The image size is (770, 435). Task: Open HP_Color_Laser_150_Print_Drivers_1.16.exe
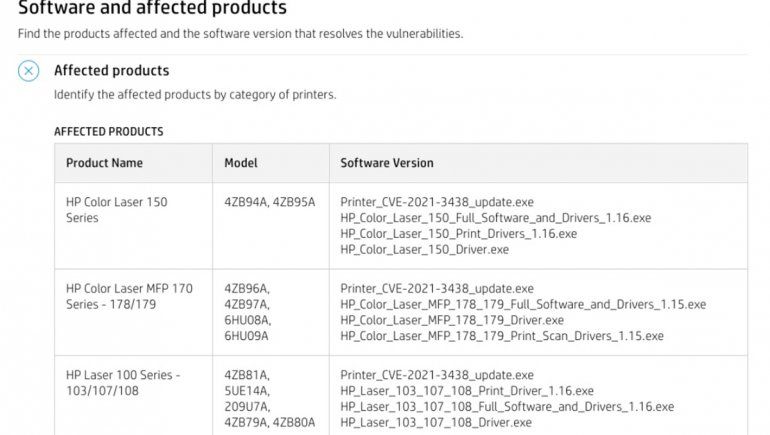pyautogui.click(x=458, y=234)
